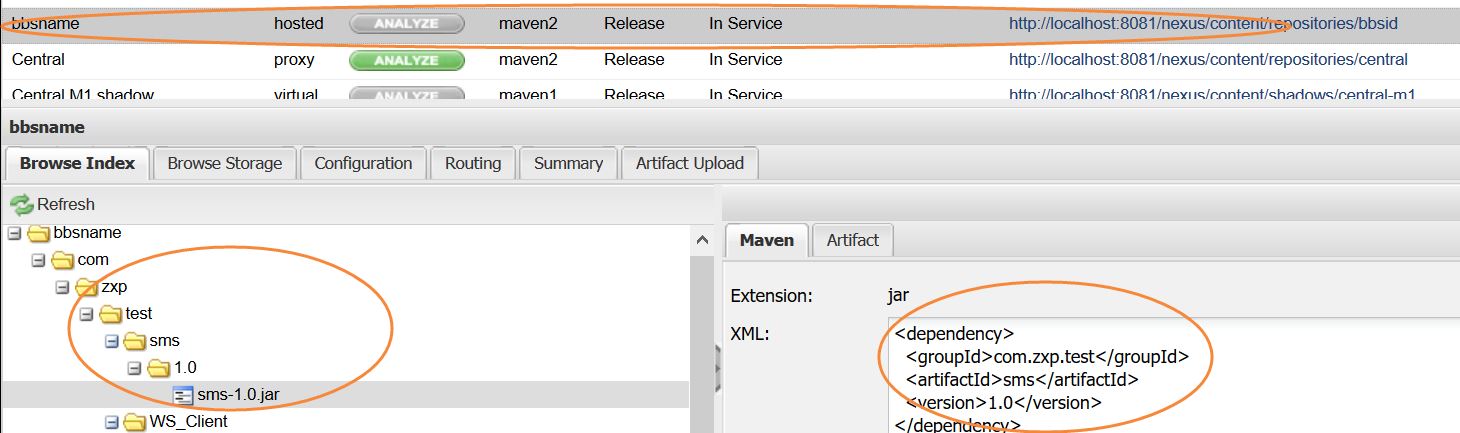Switch to the Artifact detail tab
This screenshot has height=433, width=1460.
coord(852,240)
